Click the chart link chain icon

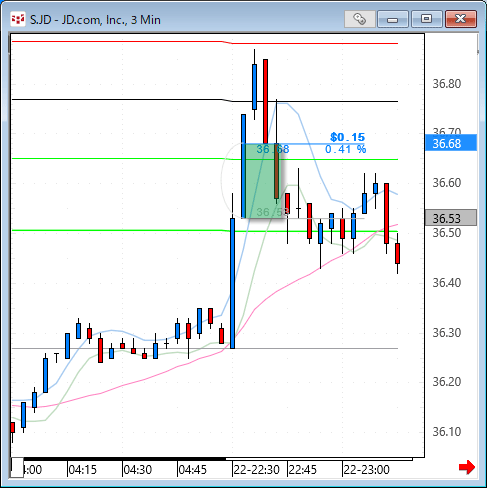click(360, 19)
